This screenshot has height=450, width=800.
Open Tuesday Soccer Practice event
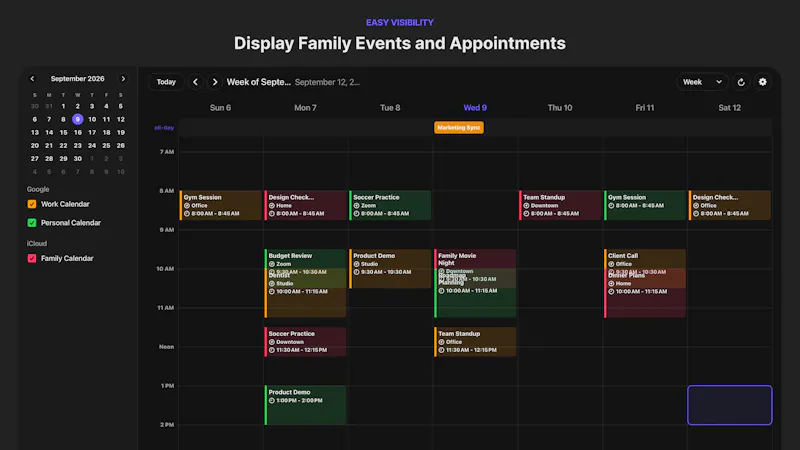[x=390, y=205]
